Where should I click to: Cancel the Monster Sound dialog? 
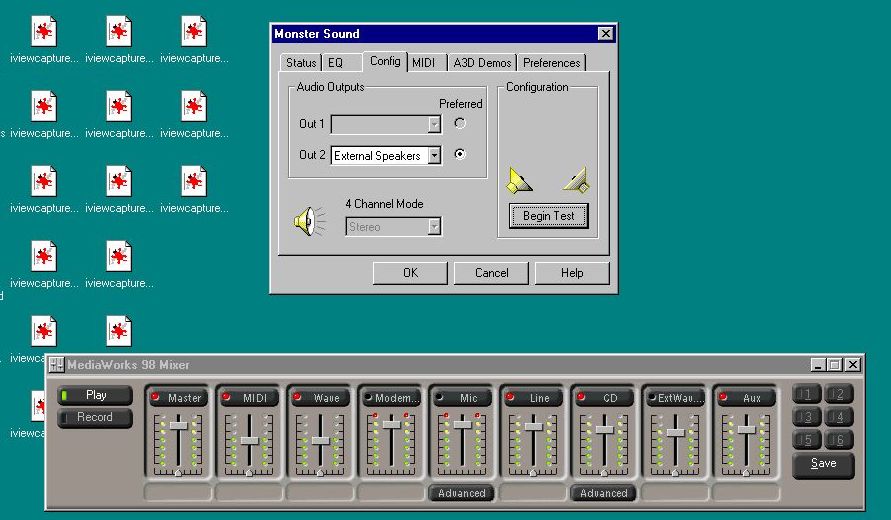coord(492,273)
